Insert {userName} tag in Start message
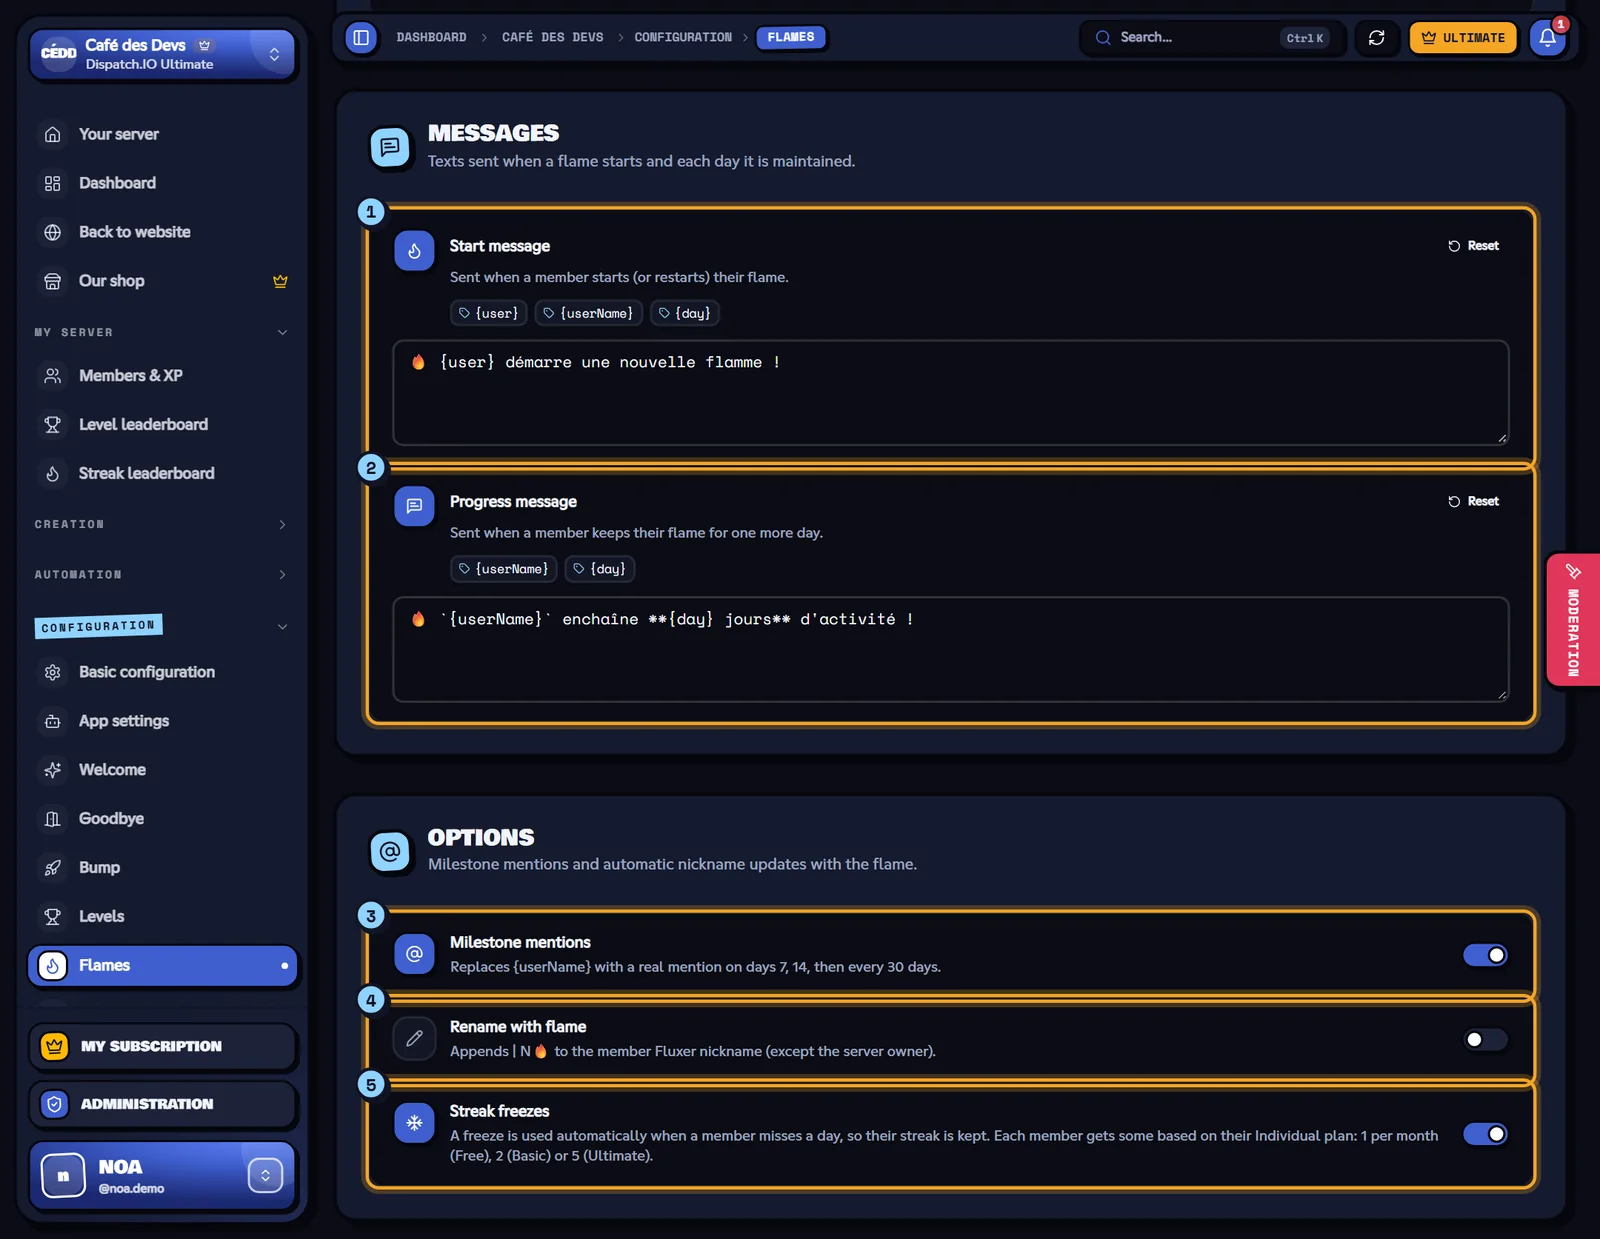1600x1239 pixels. [x=588, y=313]
